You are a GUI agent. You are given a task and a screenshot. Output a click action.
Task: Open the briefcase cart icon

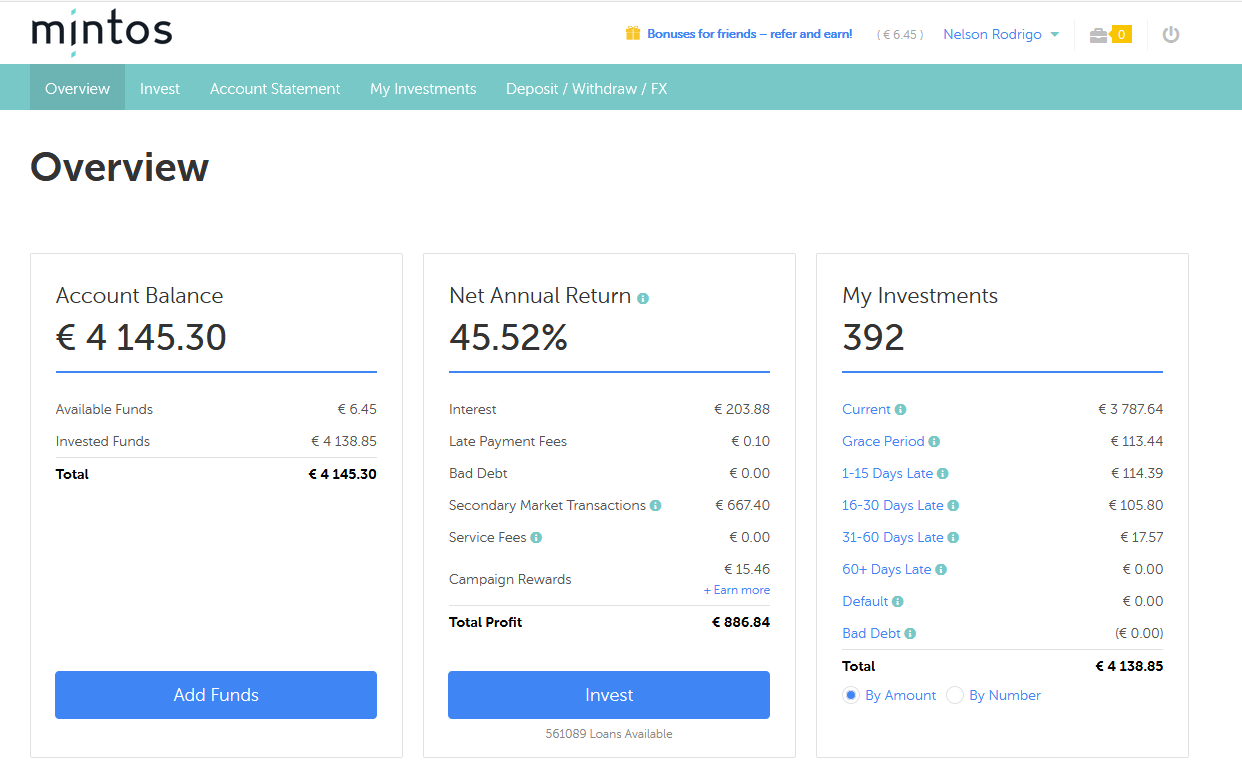pos(1099,35)
